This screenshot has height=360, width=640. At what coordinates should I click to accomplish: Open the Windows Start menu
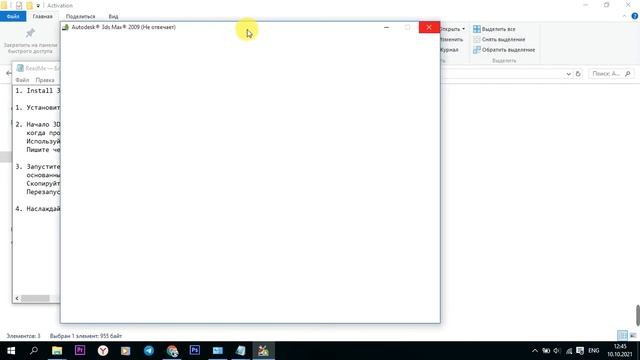coord(11,351)
